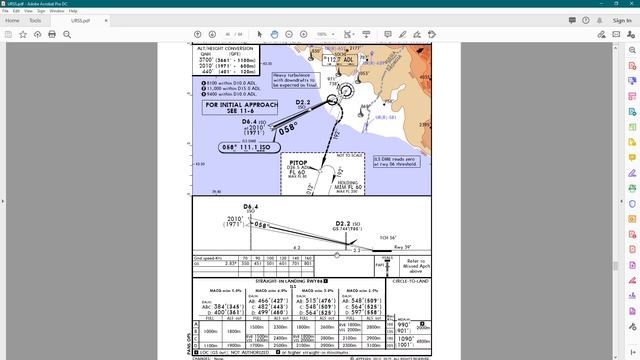Screen dimensions: 640x360
Task: Open the notifications bell
Action: [x=599, y=20]
